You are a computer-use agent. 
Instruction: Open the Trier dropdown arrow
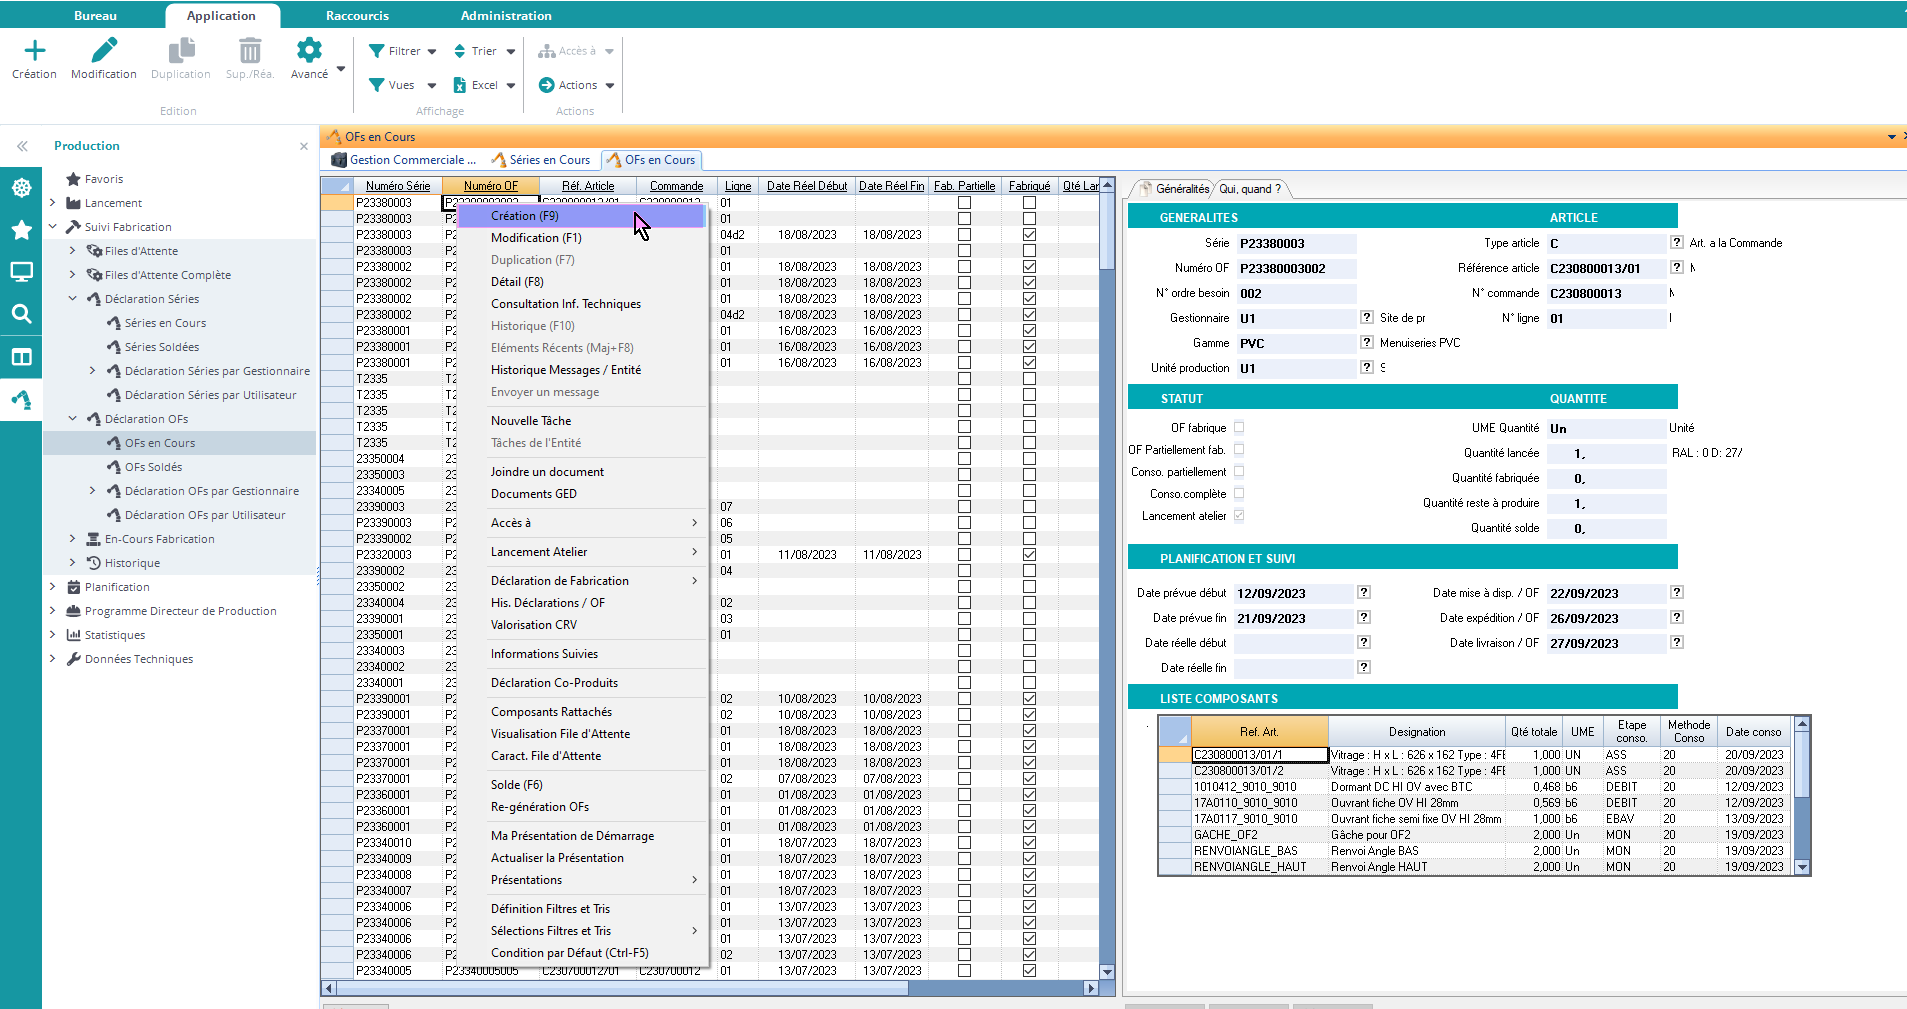click(511, 51)
